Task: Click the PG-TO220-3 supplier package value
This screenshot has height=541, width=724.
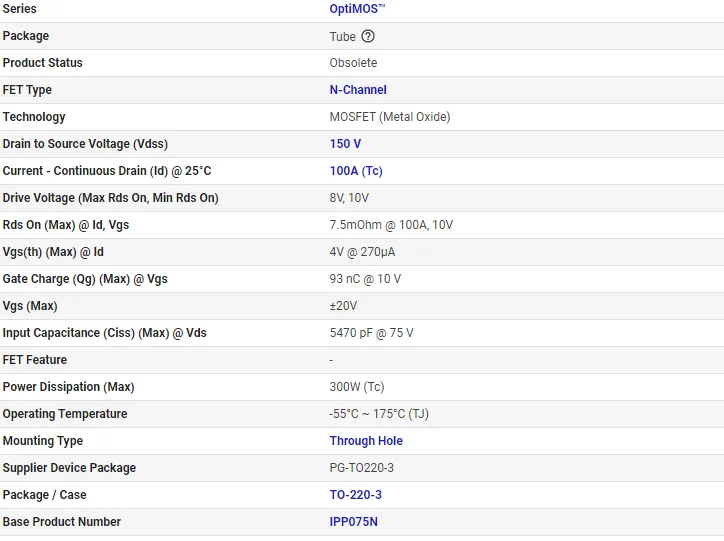Action: [364, 468]
